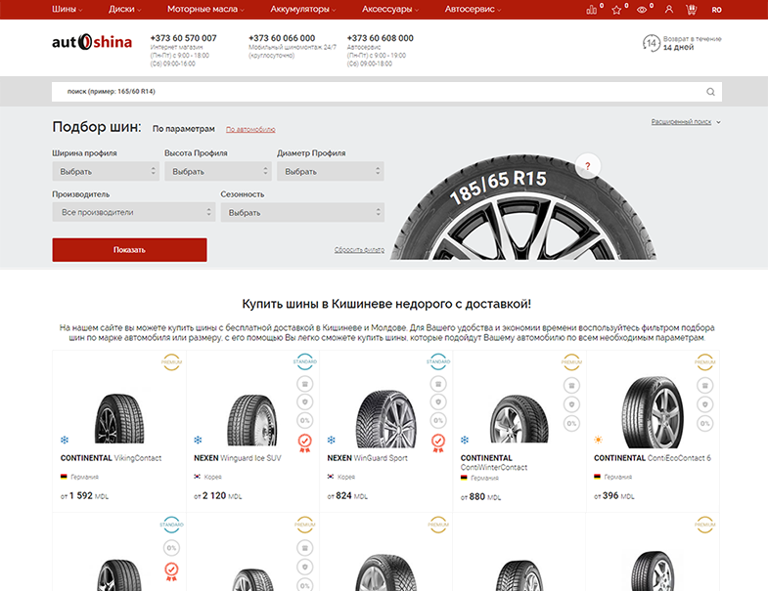768x591 pixels.
Task: Click red award ribbon on Nexen Winguard Ice SUV
Action: point(305,443)
